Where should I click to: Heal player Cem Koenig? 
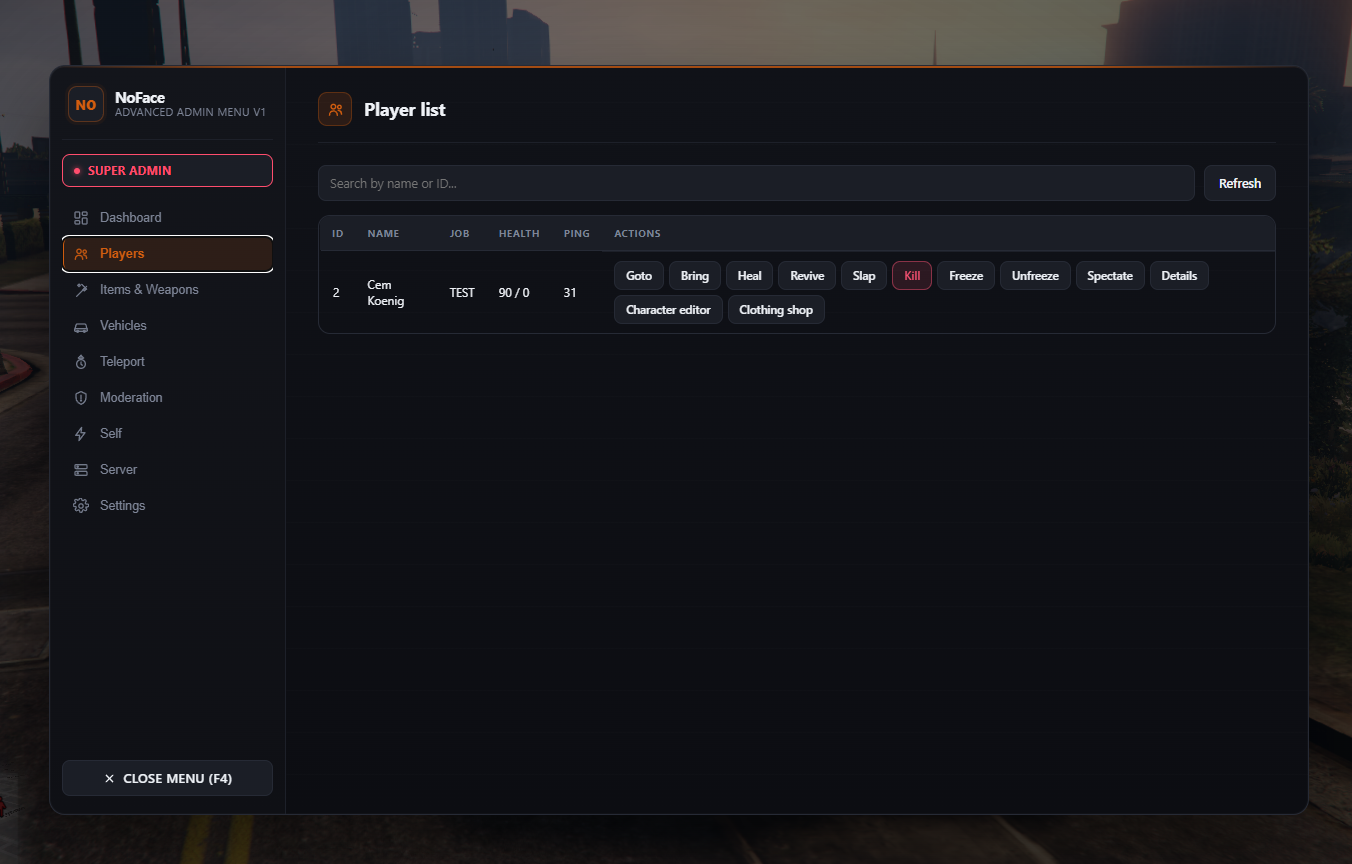coord(750,276)
